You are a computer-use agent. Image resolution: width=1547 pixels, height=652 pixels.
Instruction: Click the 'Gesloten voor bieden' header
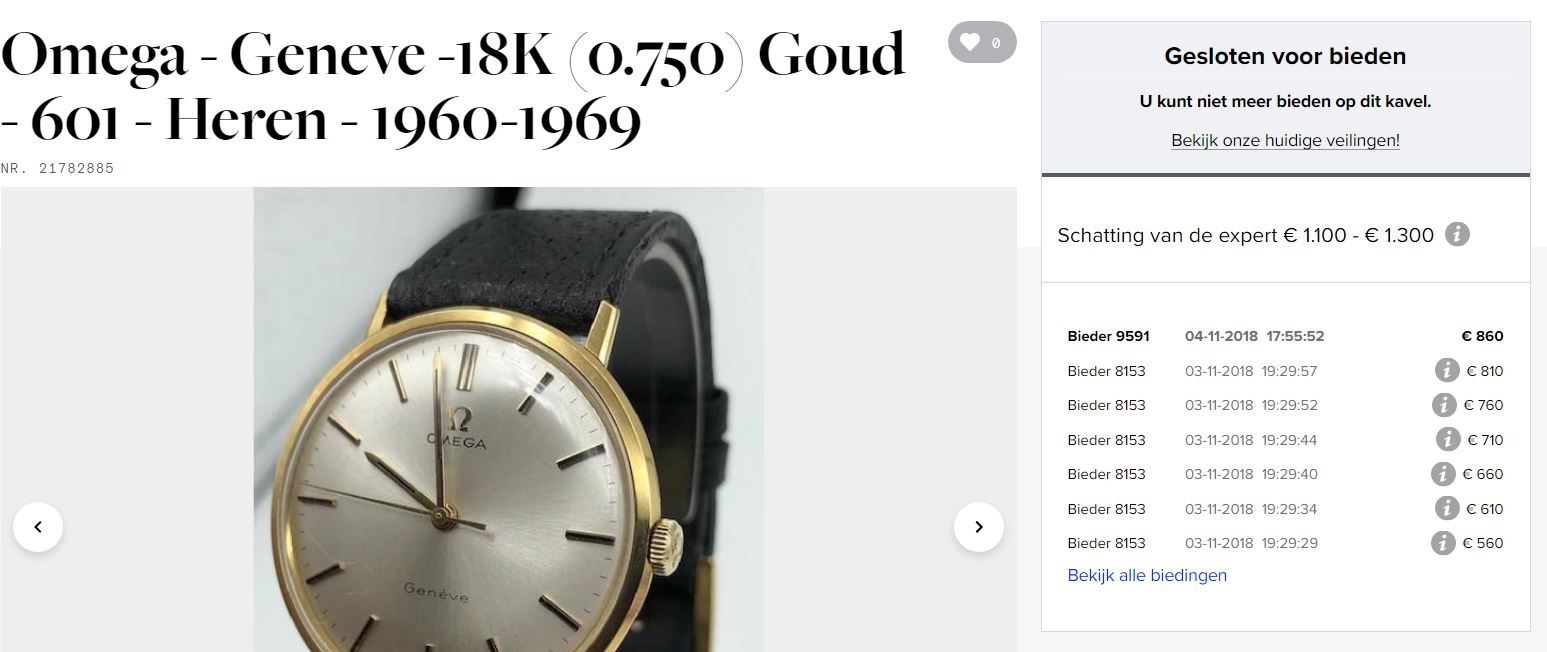(x=1285, y=57)
